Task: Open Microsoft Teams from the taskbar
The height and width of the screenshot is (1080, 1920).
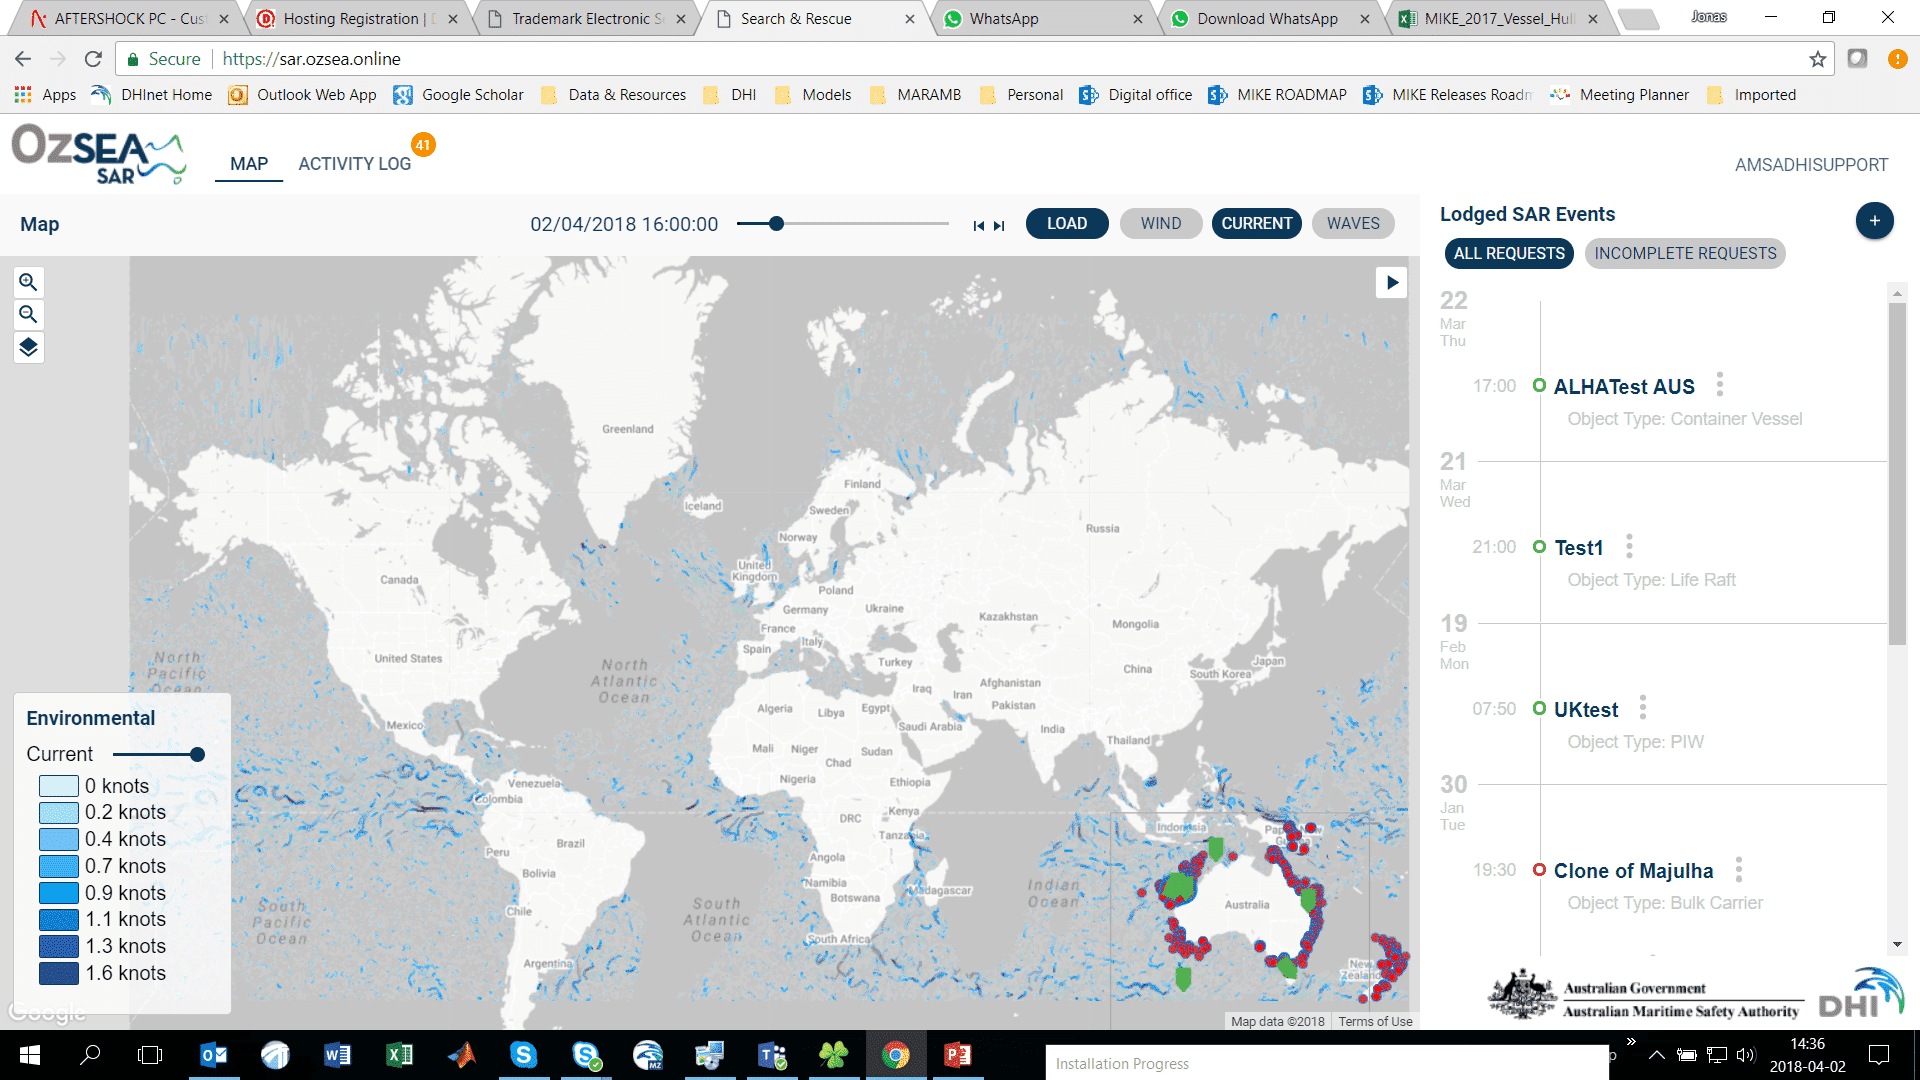Action: 772,1055
